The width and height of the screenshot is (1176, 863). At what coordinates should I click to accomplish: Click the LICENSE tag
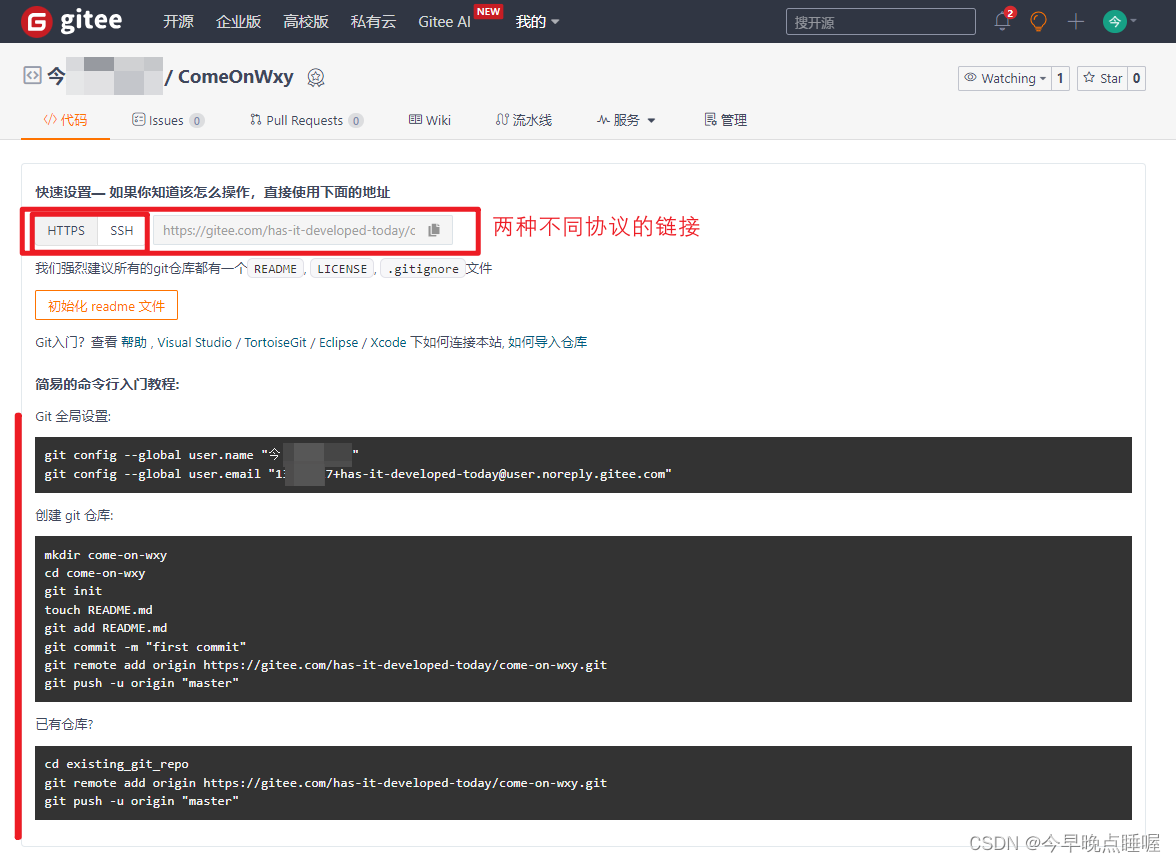[x=342, y=269]
